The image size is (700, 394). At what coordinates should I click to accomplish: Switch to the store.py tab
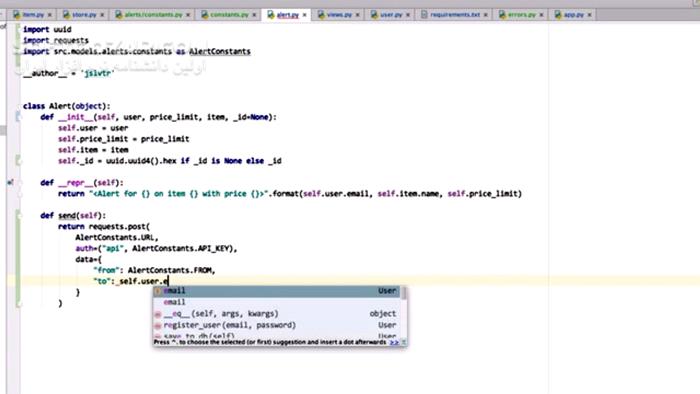[x=84, y=15]
